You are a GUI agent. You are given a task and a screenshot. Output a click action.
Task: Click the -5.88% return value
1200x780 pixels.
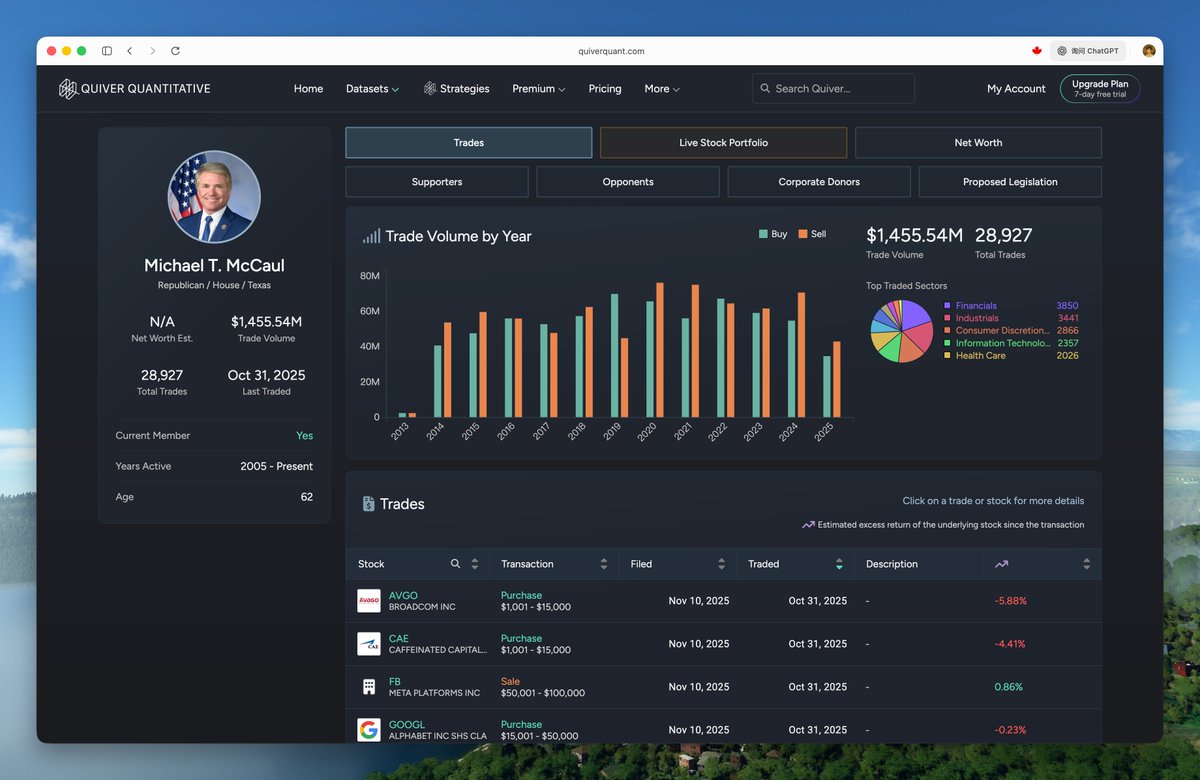point(1011,601)
